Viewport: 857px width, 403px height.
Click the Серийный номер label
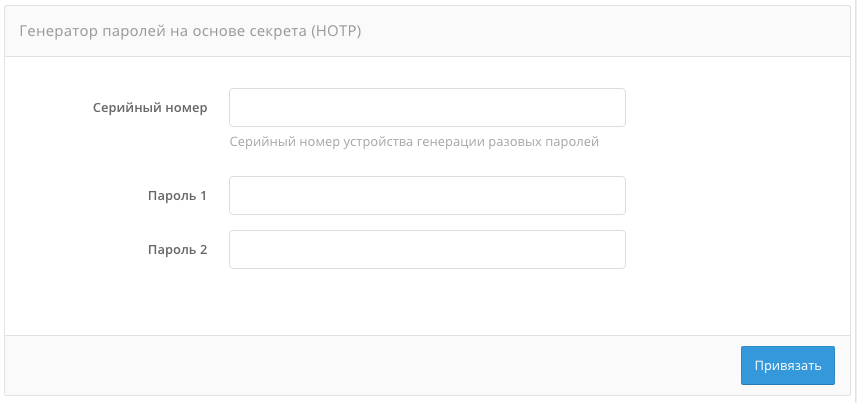[150, 108]
